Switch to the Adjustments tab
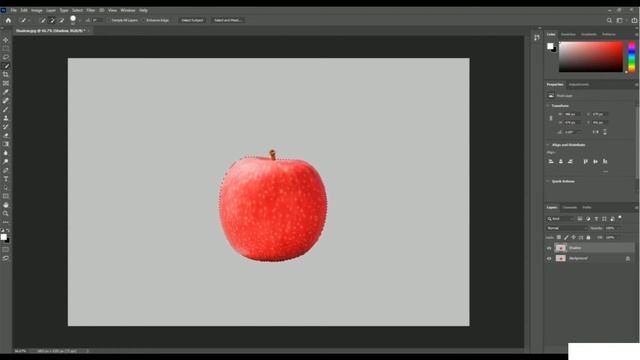Viewport: 640px width, 360px height. click(x=579, y=84)
